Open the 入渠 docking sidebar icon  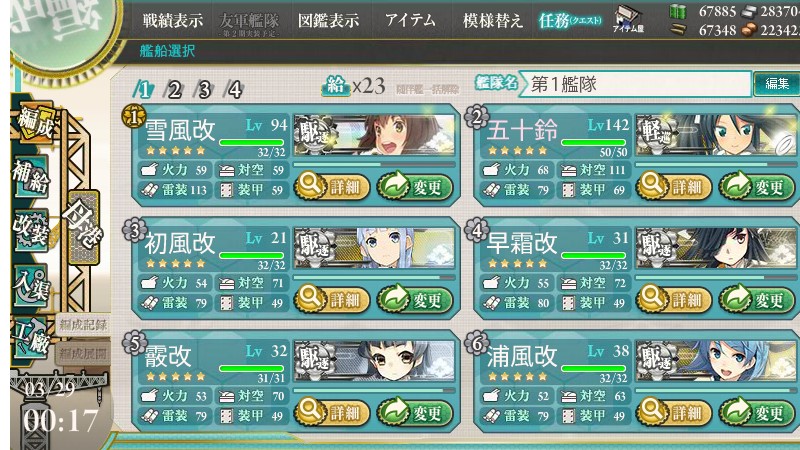click(x=32, y=285)
